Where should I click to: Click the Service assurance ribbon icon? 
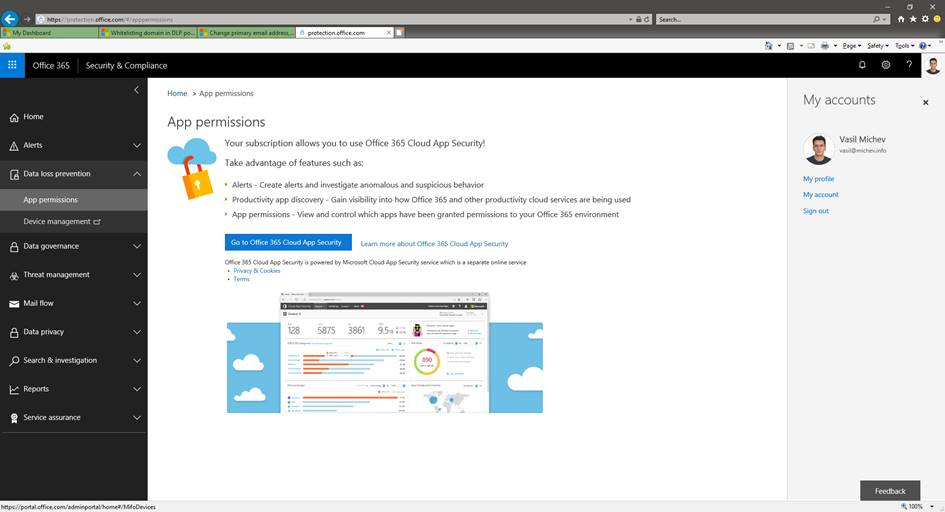[x=14, y=418]
